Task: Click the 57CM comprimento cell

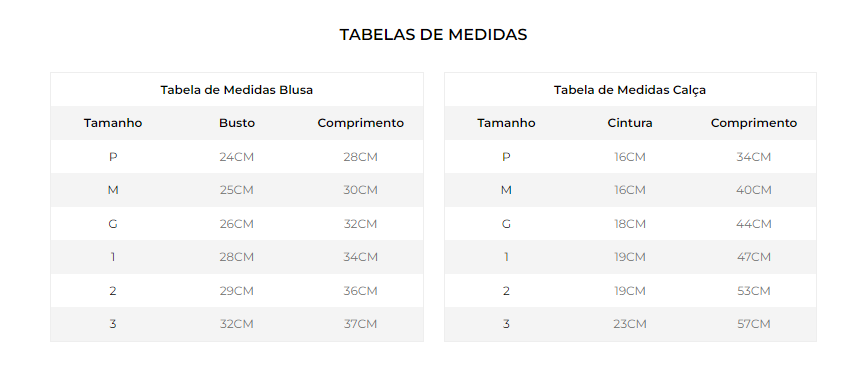Action: coord(754,324)
